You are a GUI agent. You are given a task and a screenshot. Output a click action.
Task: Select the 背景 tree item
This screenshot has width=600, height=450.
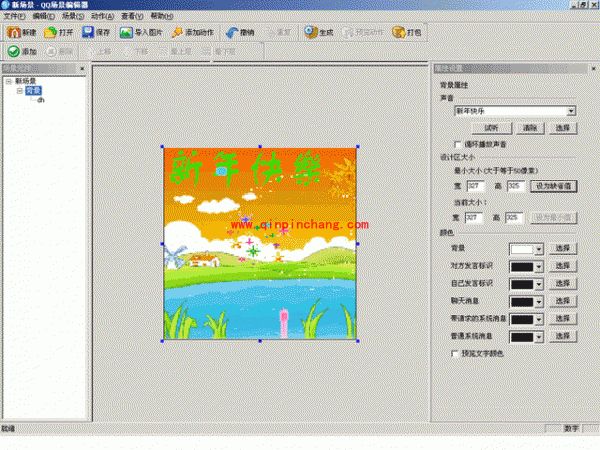[x=33, y=91]
